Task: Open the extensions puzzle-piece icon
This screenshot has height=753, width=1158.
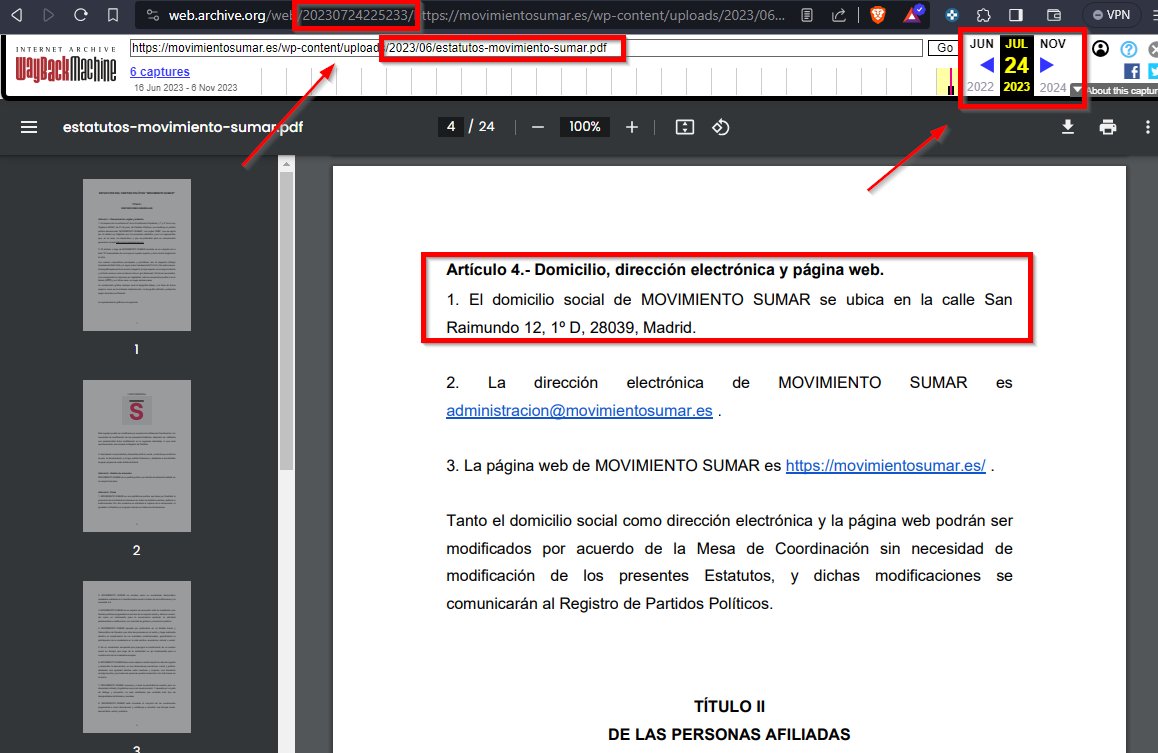Action: pyautogui.click(x=984, y=15)
